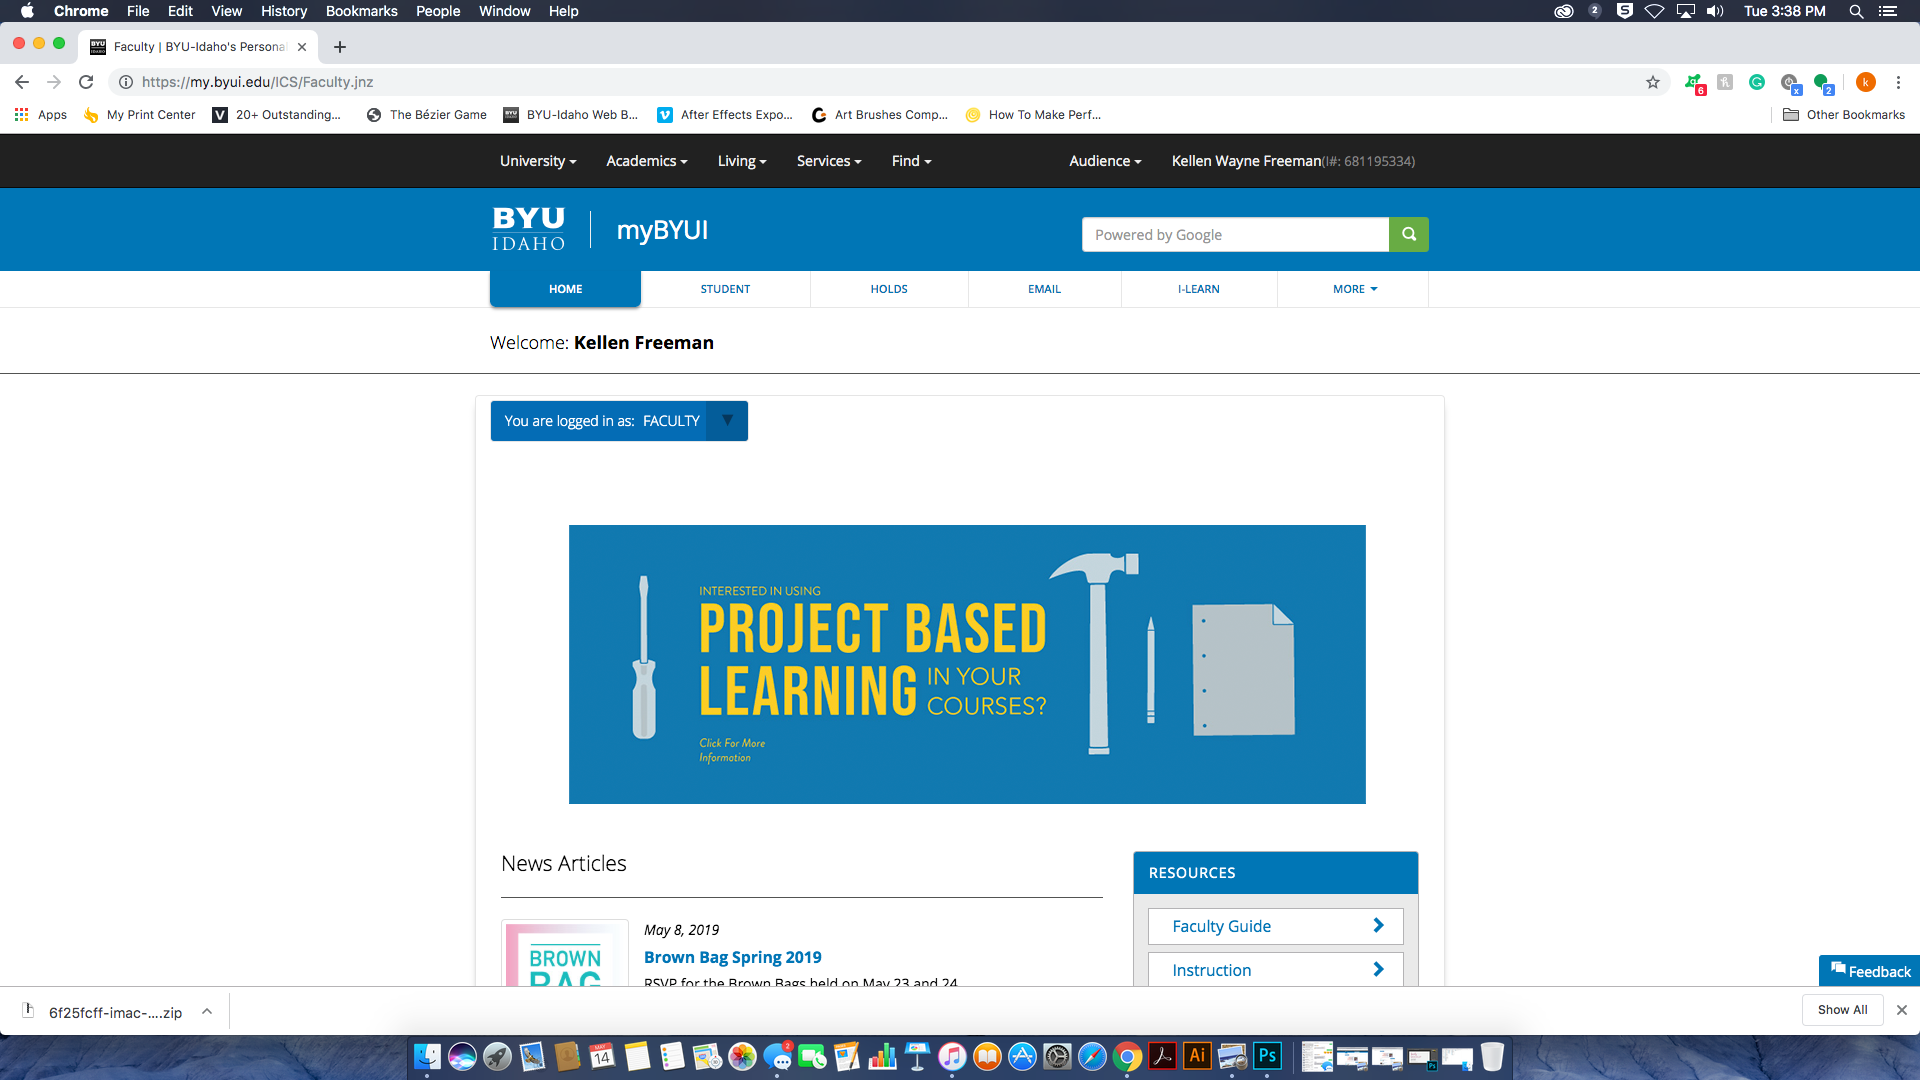This screenshot has height=1080, width=1920.
Task: Expand the University dropdown menu
Action: [x=538, y=161]
